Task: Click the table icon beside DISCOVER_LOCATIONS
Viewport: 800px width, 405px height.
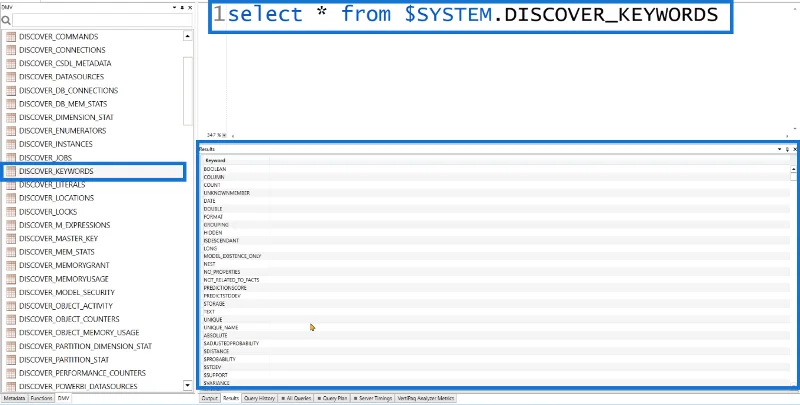Action: 11,198
